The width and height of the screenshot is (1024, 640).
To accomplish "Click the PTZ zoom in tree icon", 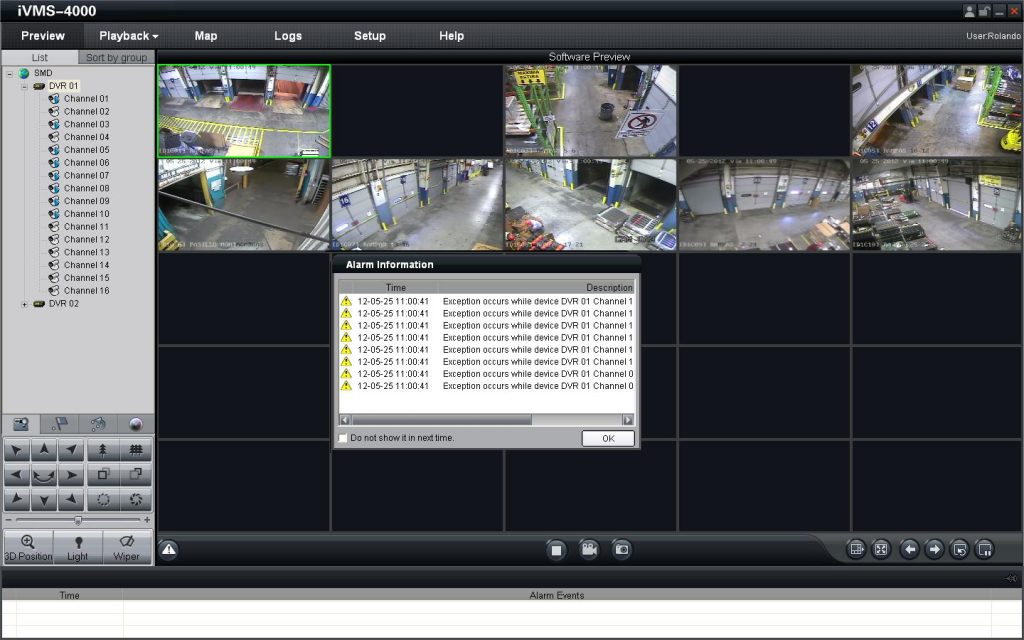I will tap(103, 450).
